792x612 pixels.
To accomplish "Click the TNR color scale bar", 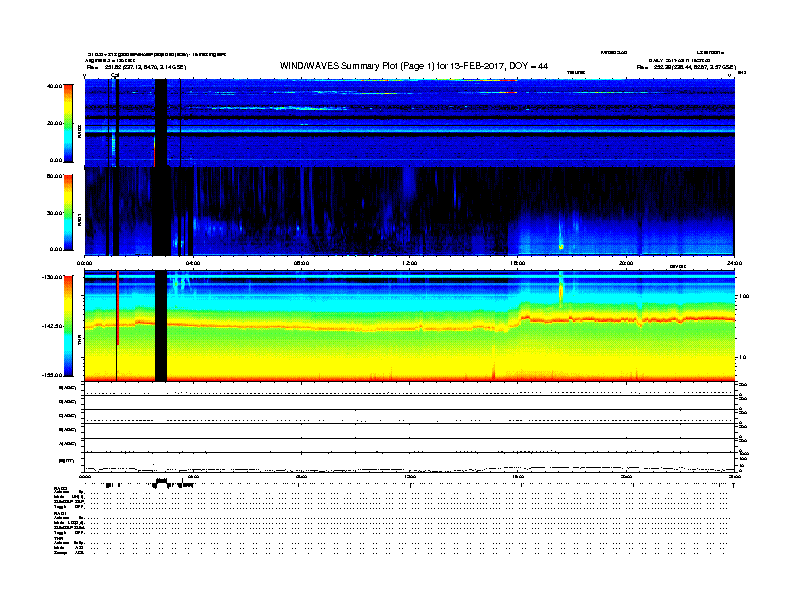I will (68, 326).
